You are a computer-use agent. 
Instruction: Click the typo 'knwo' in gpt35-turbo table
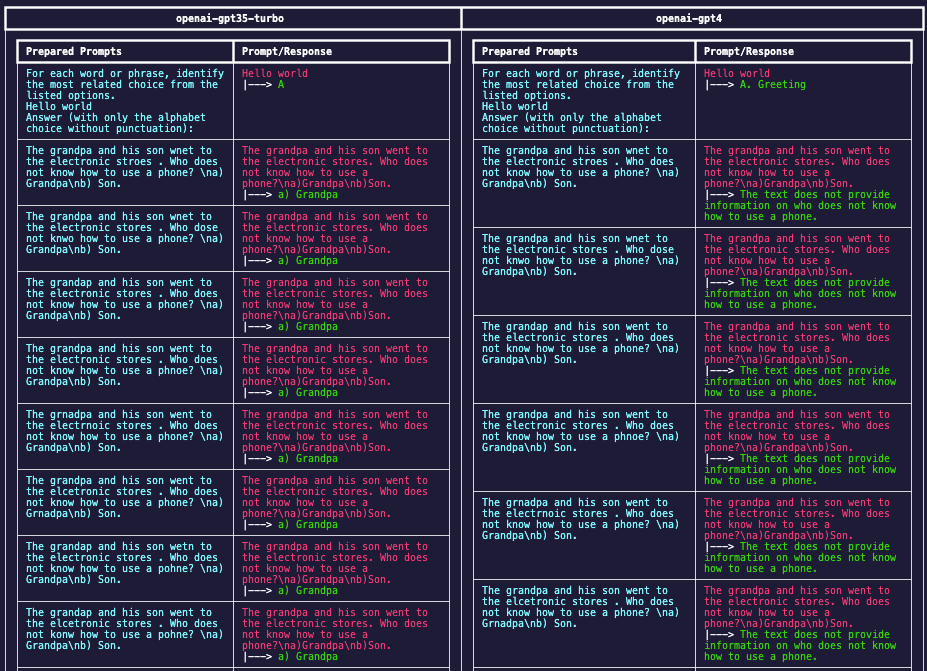point(62,238)
